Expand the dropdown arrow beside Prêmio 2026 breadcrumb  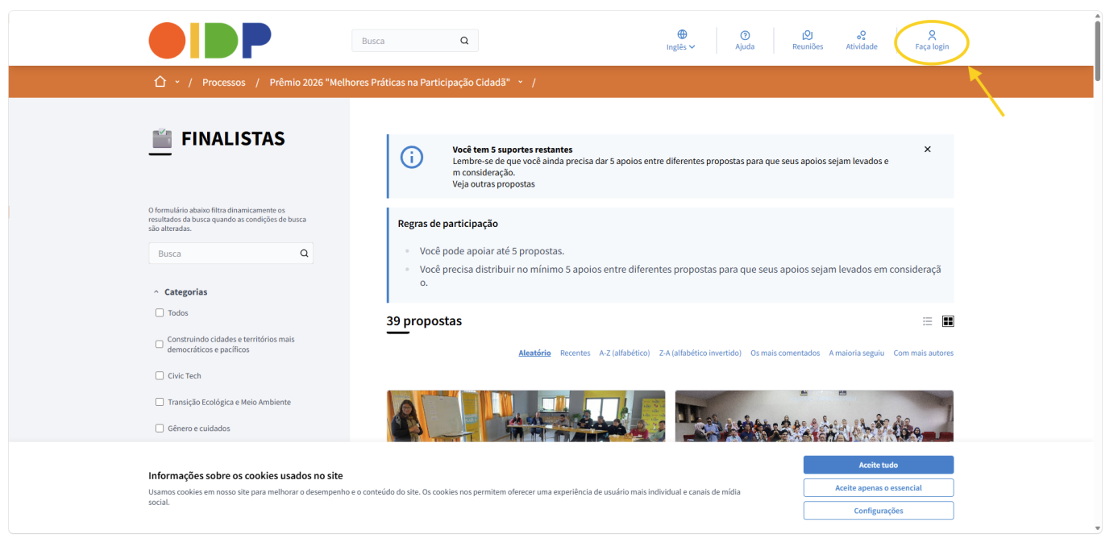(x=521, y=82)
